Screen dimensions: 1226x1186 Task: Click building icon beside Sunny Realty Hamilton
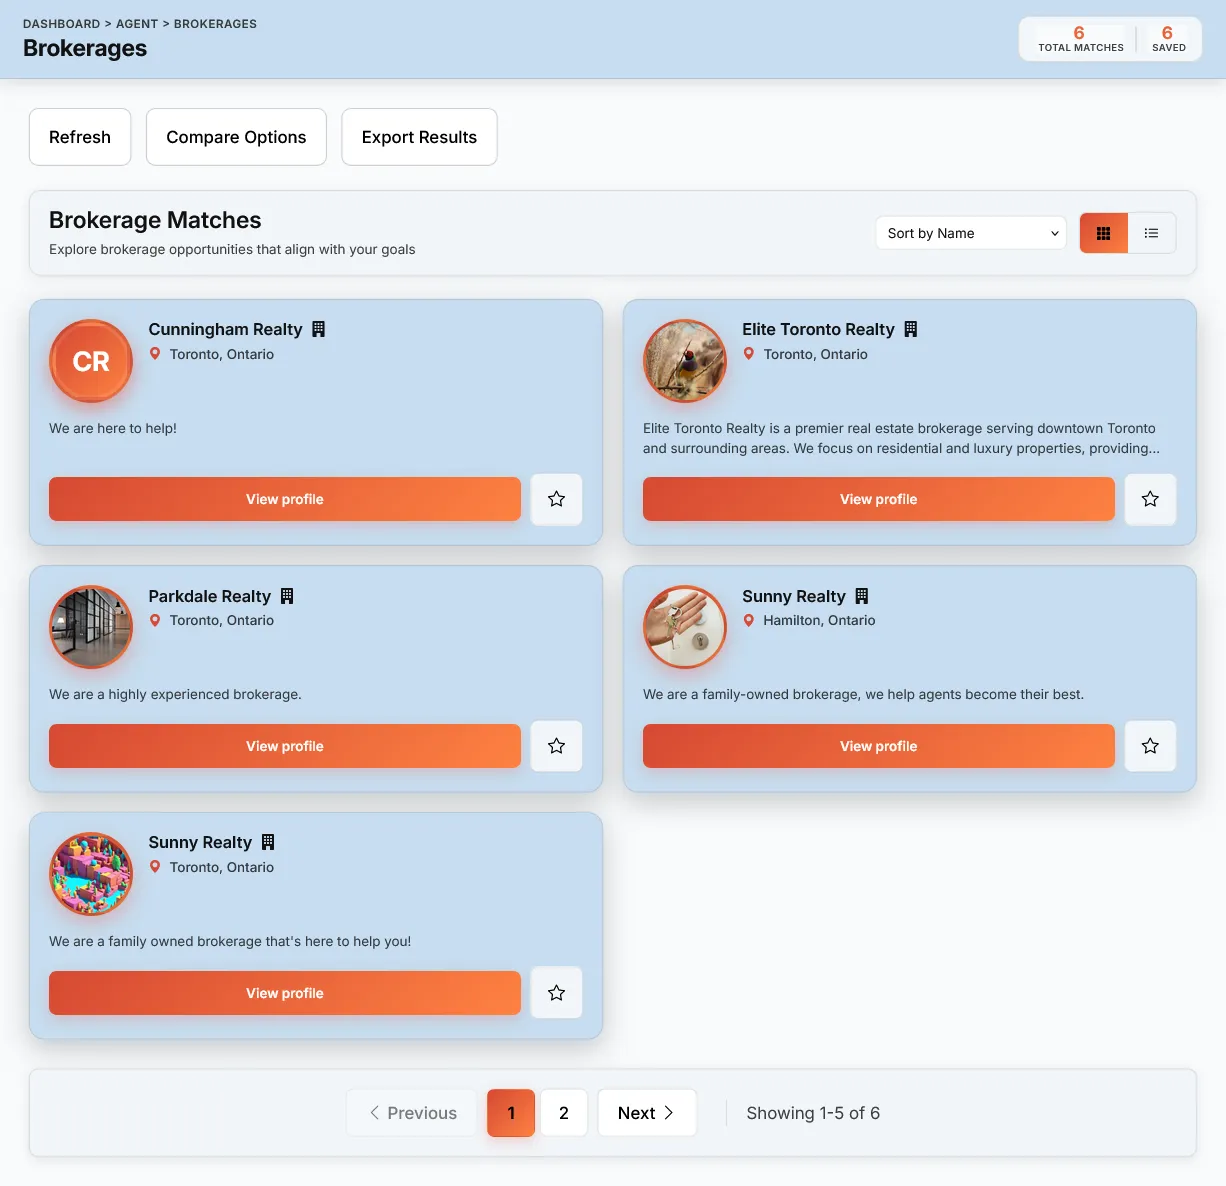tap(862, 596)
